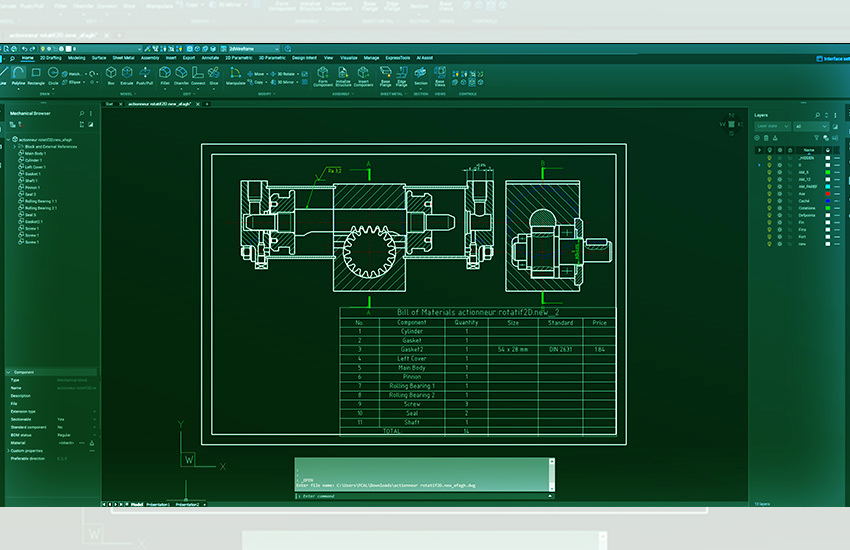Open the Base Views tool
The height and width of the screenshot is (550, 850).
click(440, 76)
